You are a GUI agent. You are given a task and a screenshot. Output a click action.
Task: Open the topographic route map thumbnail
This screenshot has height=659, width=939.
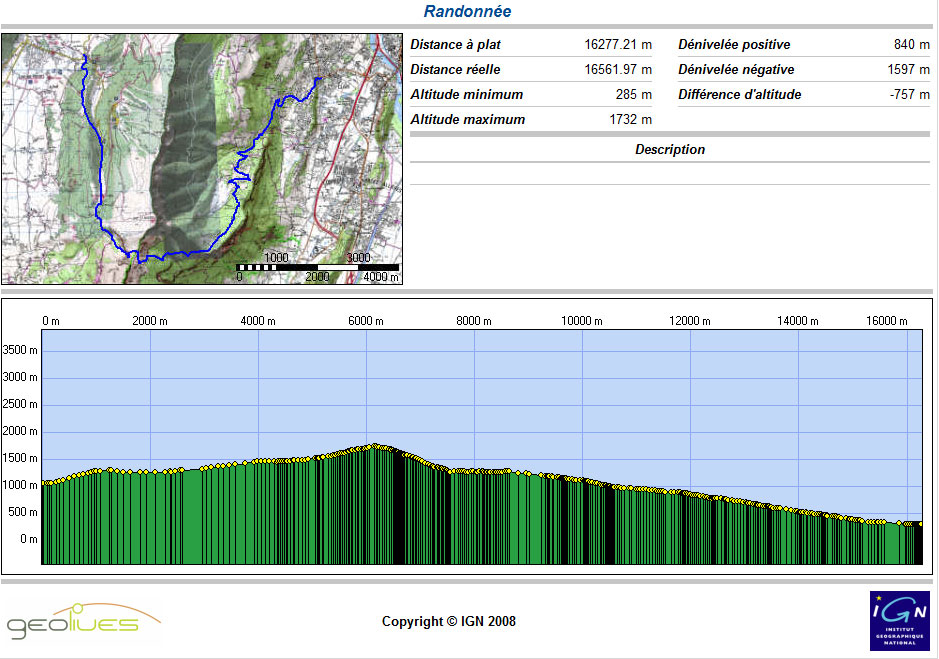click(202, 159)
